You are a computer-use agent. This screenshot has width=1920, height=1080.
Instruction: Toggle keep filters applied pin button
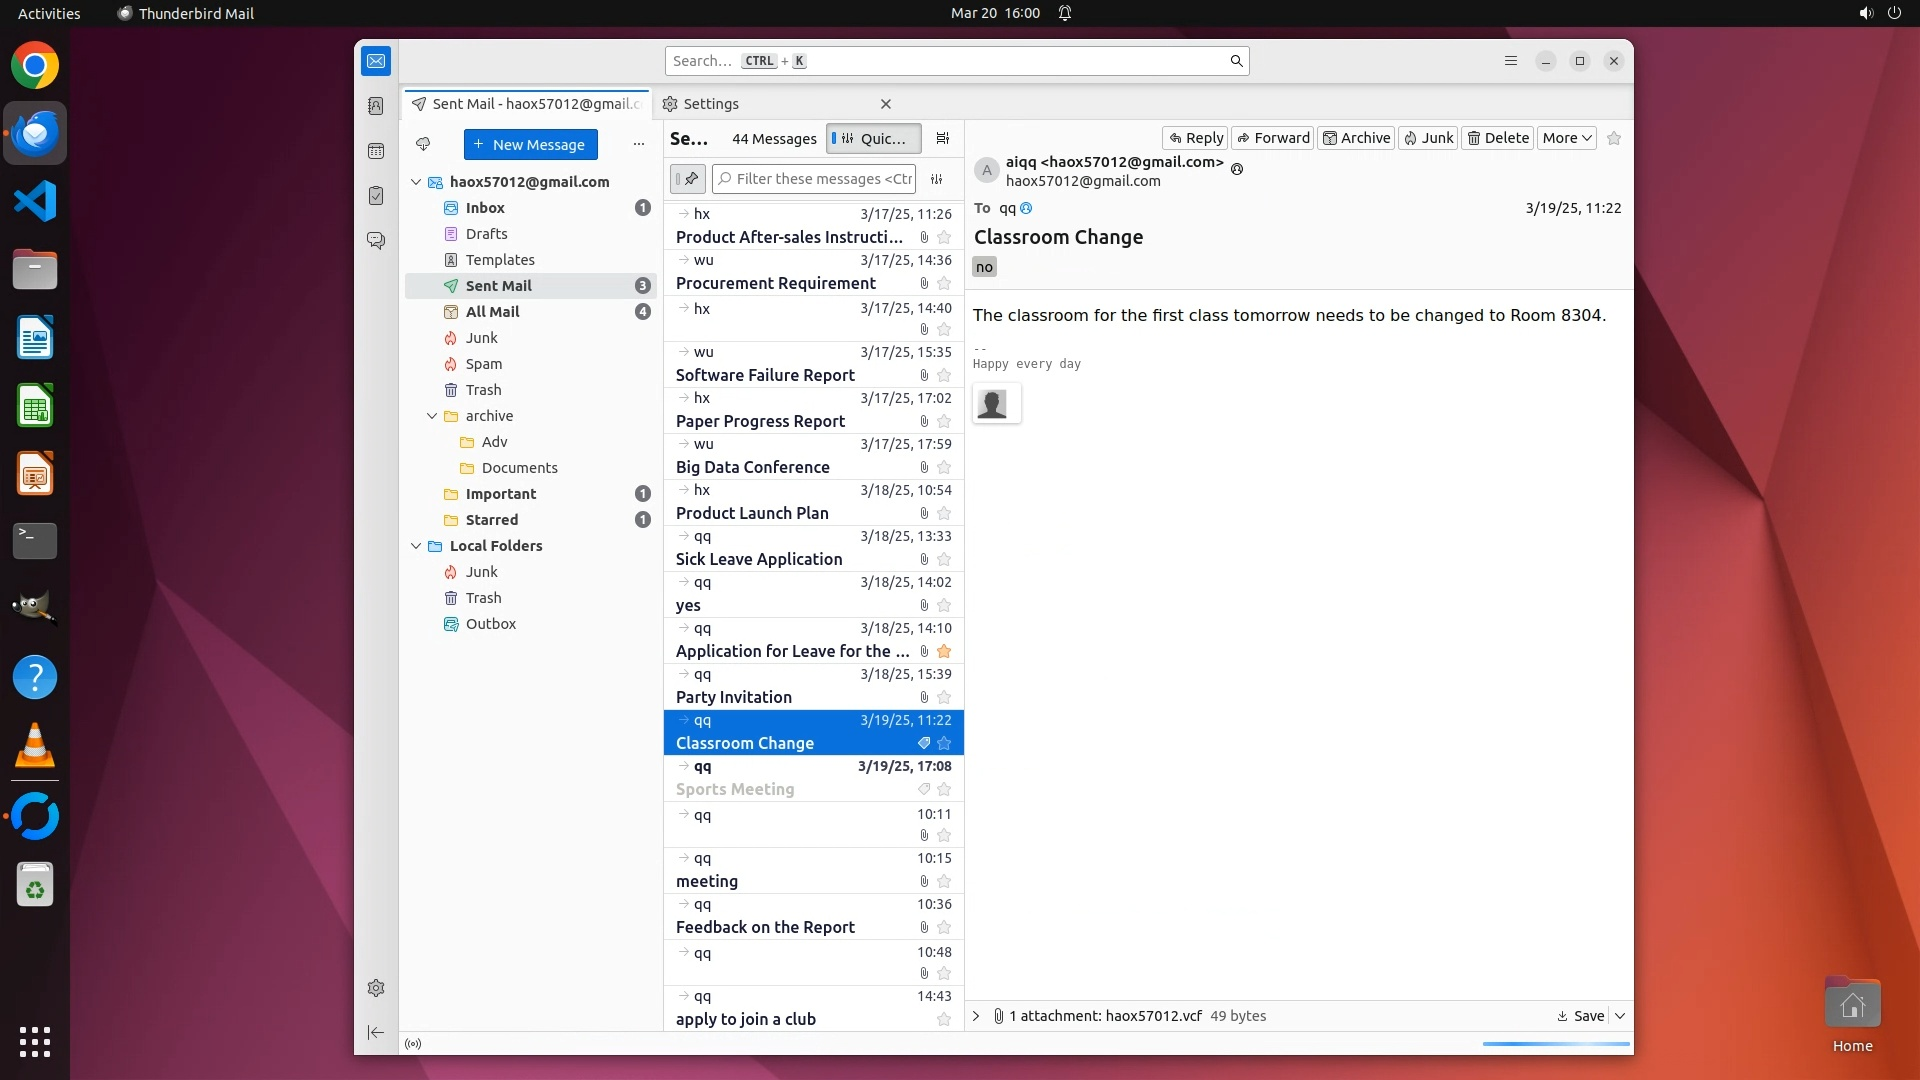pyautogui.click(x=688, y=179)
